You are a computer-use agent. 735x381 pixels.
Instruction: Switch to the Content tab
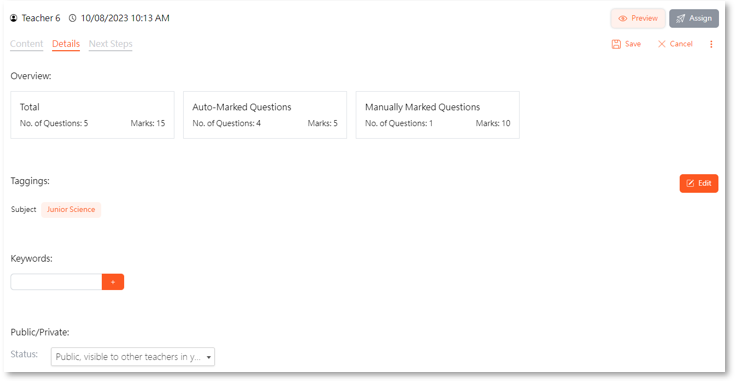(x=26, y=44)
